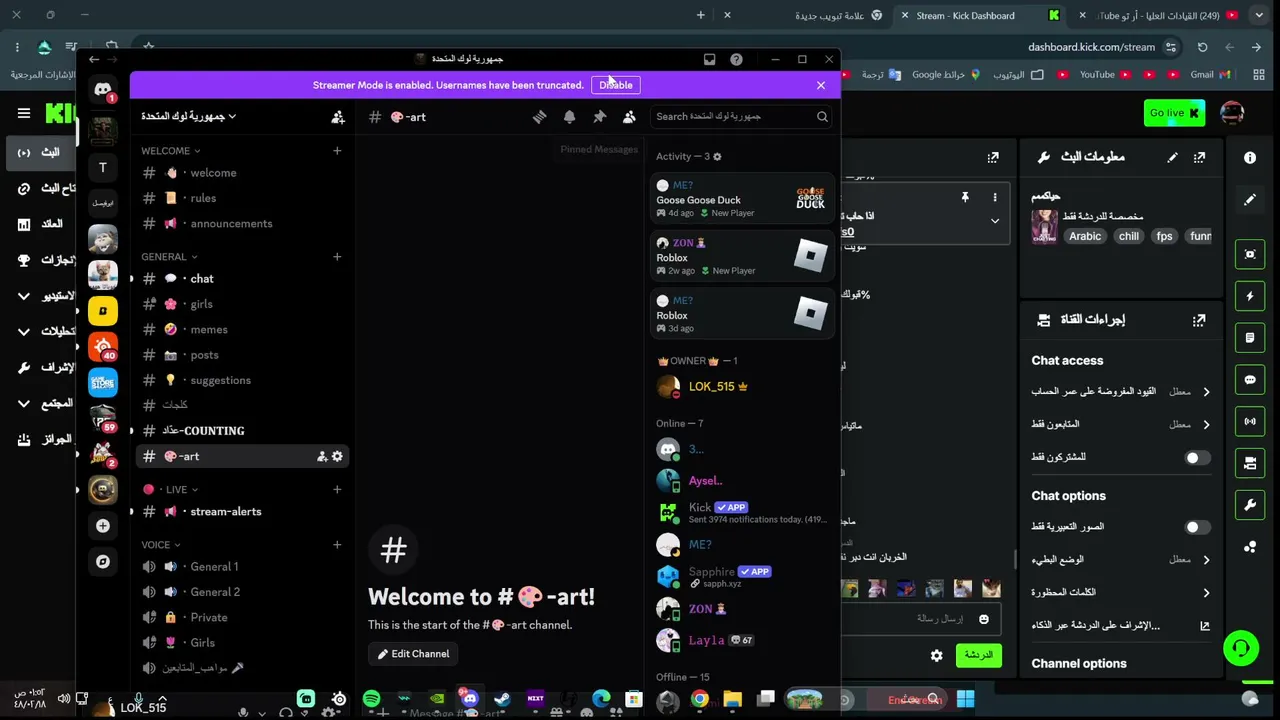Click the Windows Start button

(965, 699)
